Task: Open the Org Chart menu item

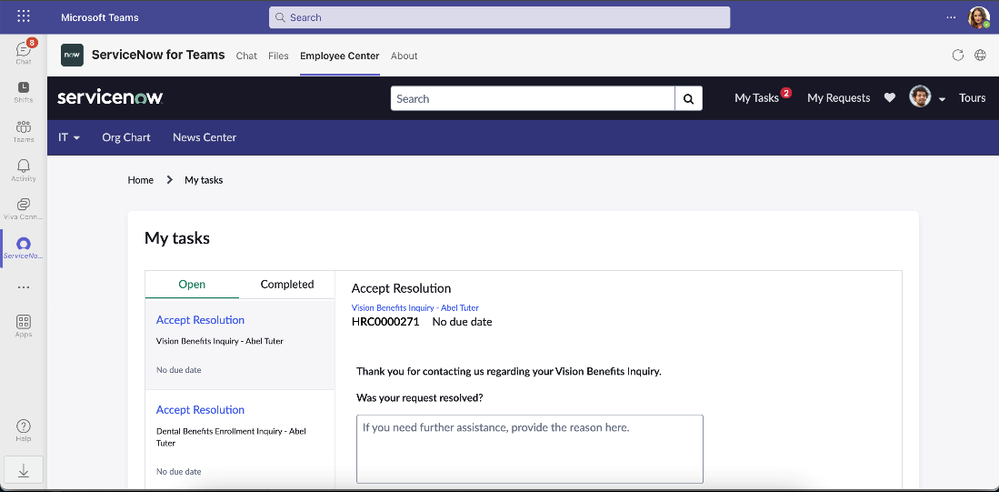Action: pyautogui.click(x=126, y=137)
